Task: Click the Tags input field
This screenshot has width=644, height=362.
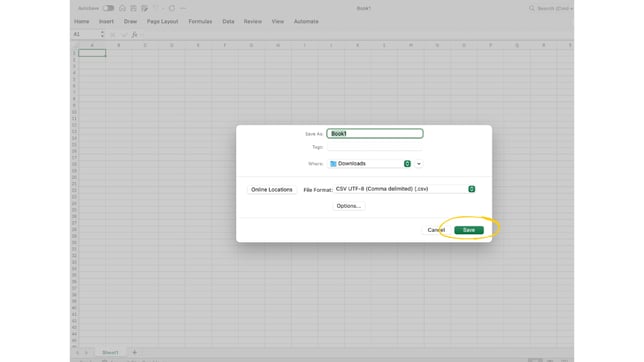Action: click(375, 147)
